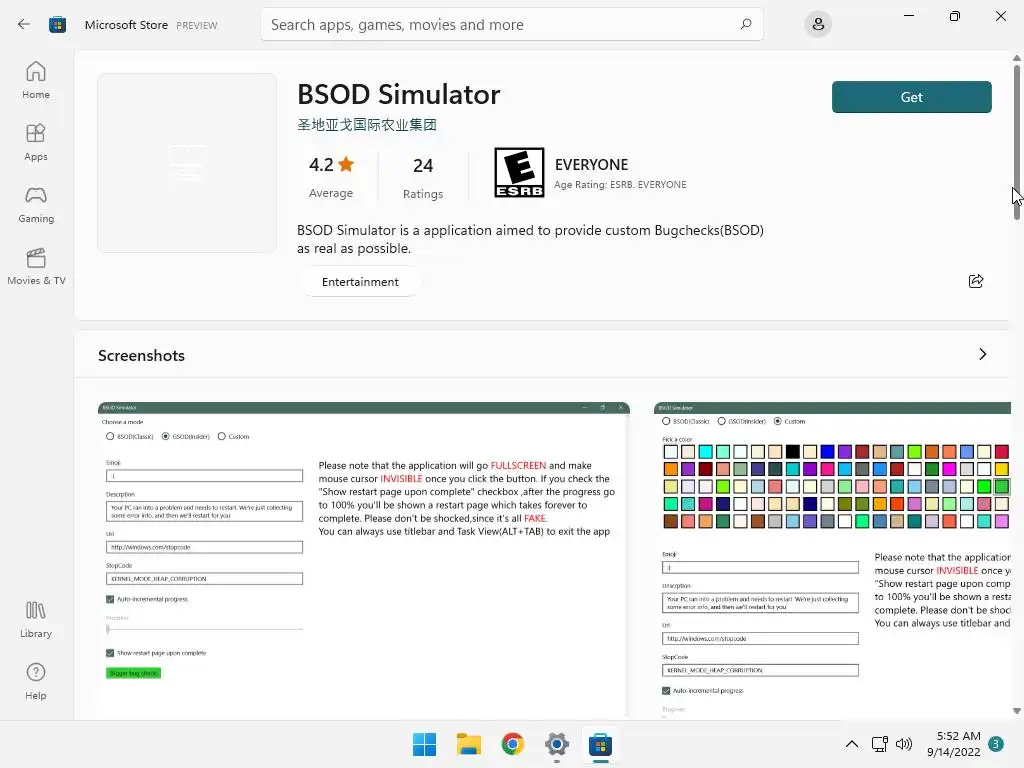Open the second screenshot with color grid
The width and height of the screenshot is (1024, 768).
(832, 560)
